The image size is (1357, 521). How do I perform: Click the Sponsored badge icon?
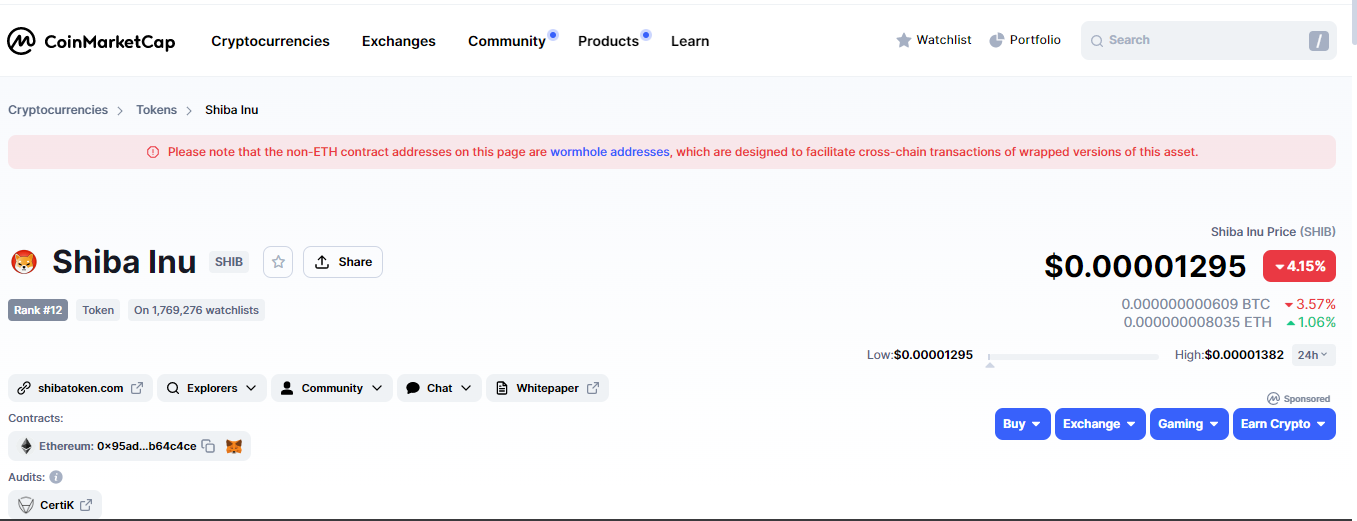[x=1273, y=398]
